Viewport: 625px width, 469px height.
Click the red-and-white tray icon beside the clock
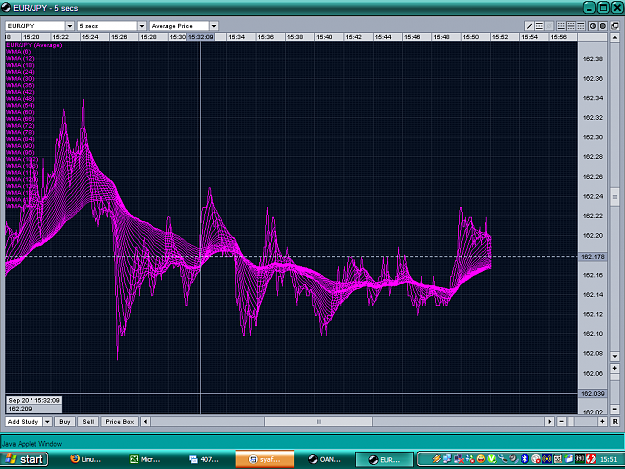click(591, 459)
